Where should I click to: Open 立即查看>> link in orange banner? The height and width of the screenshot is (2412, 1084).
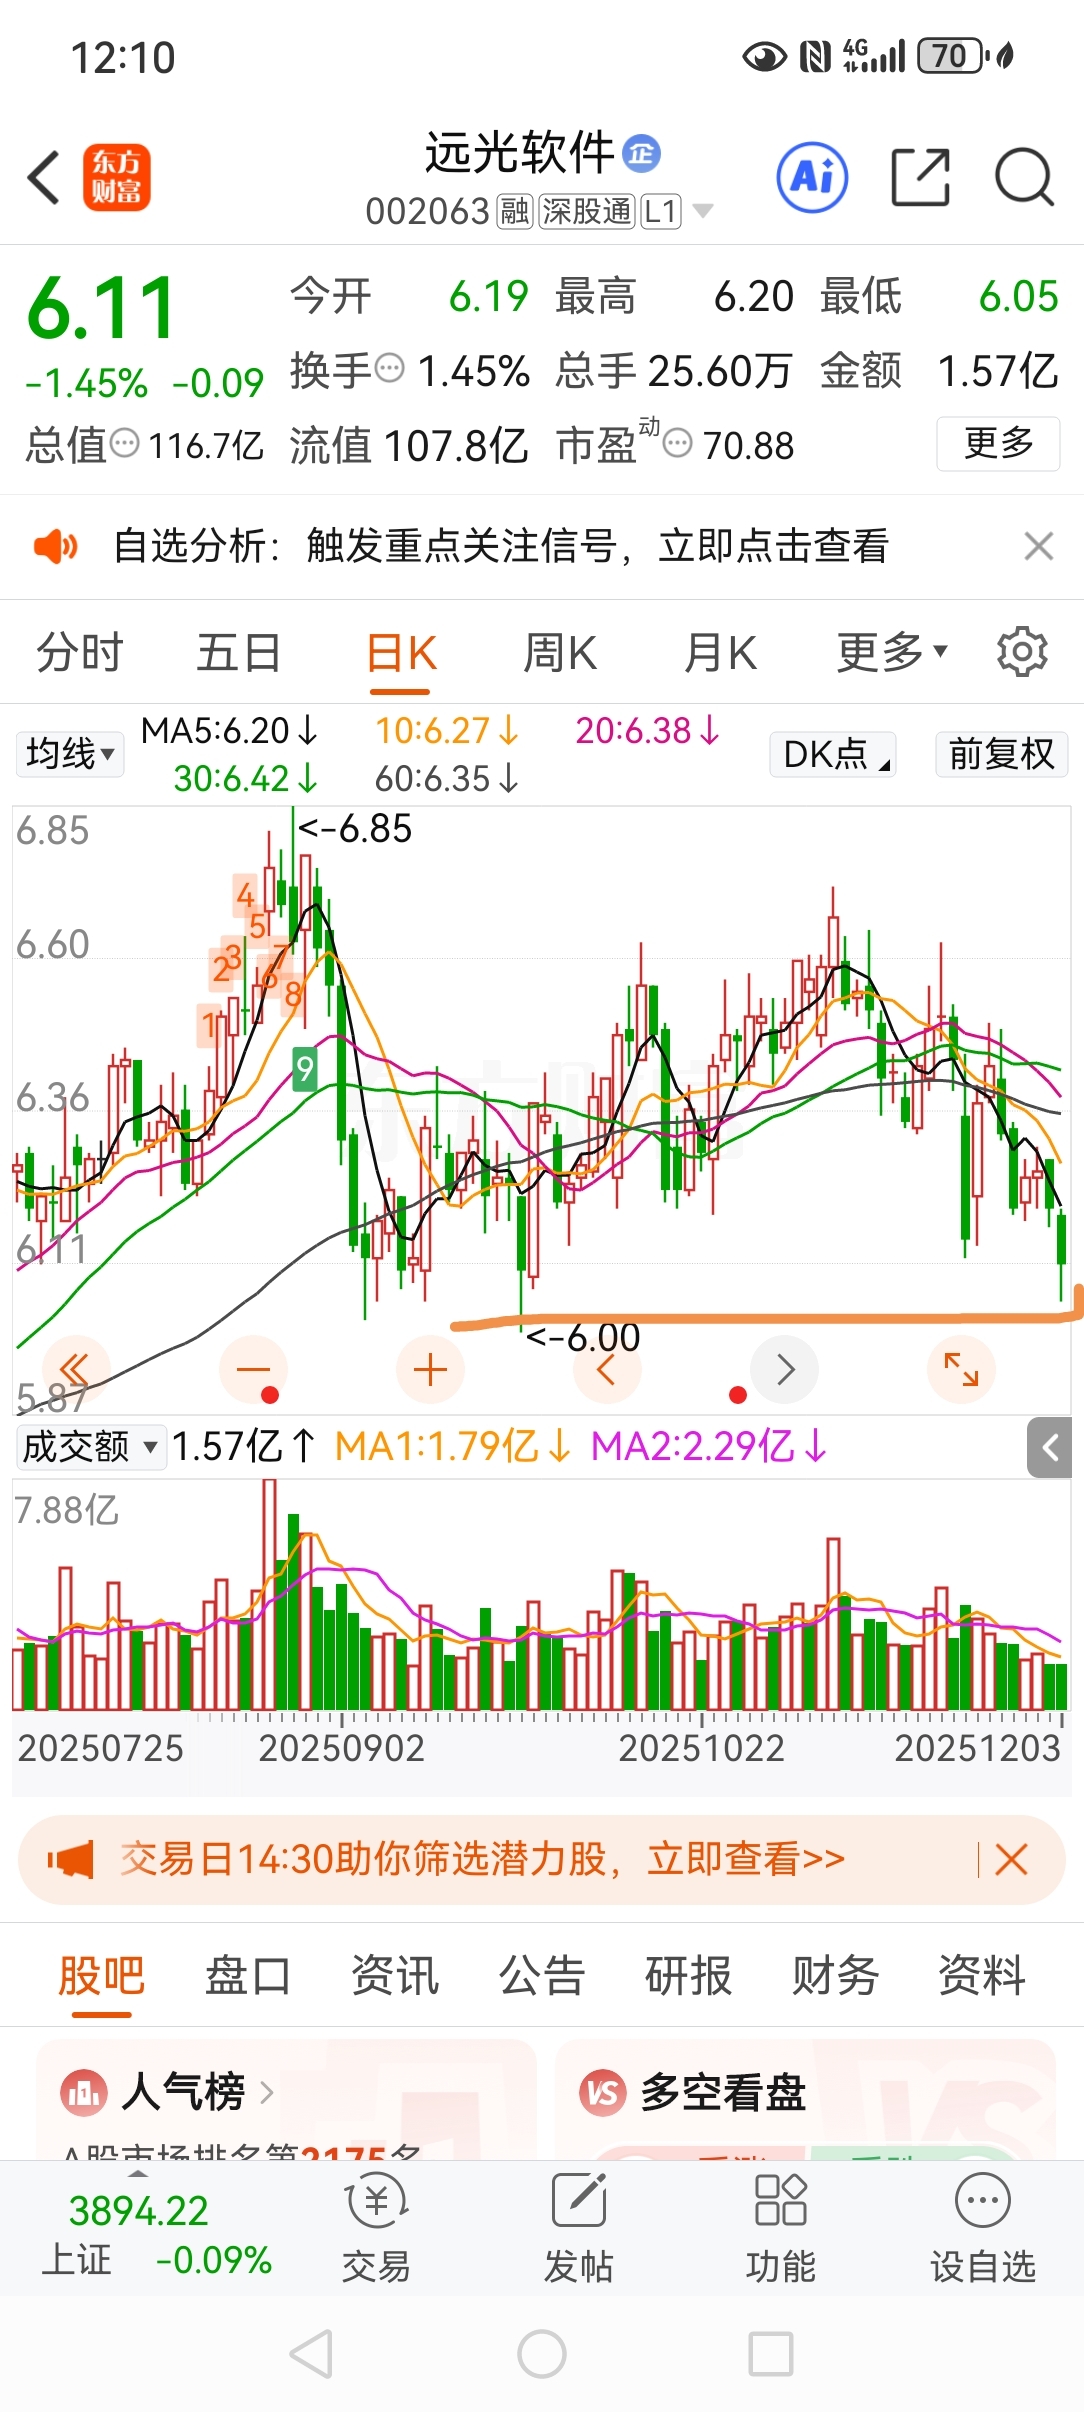click(746, 1859)
